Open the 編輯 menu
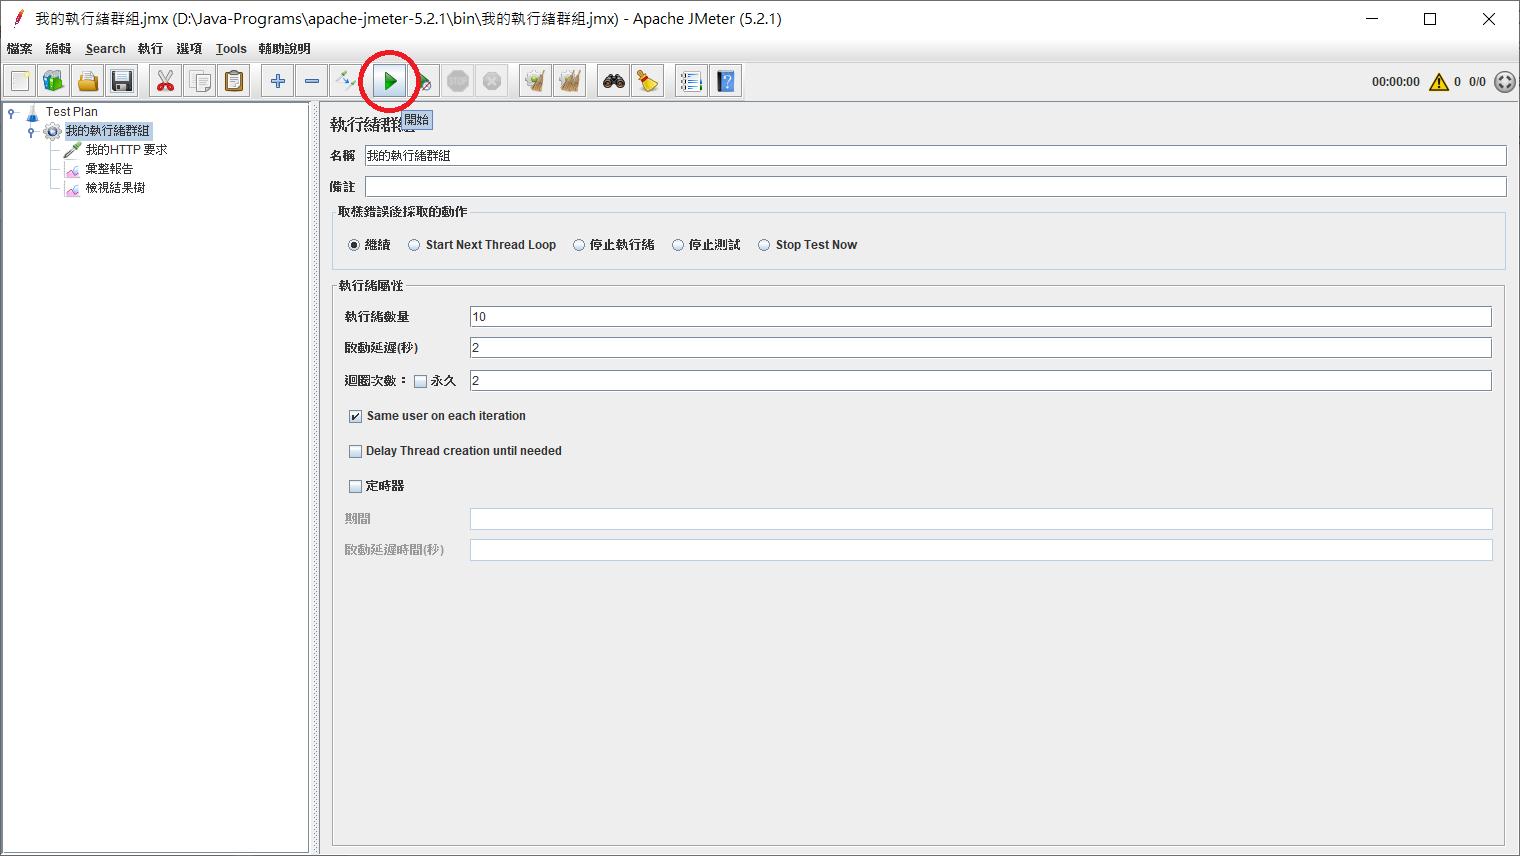This screenshot has height=856, width=1520. (58, 48)
